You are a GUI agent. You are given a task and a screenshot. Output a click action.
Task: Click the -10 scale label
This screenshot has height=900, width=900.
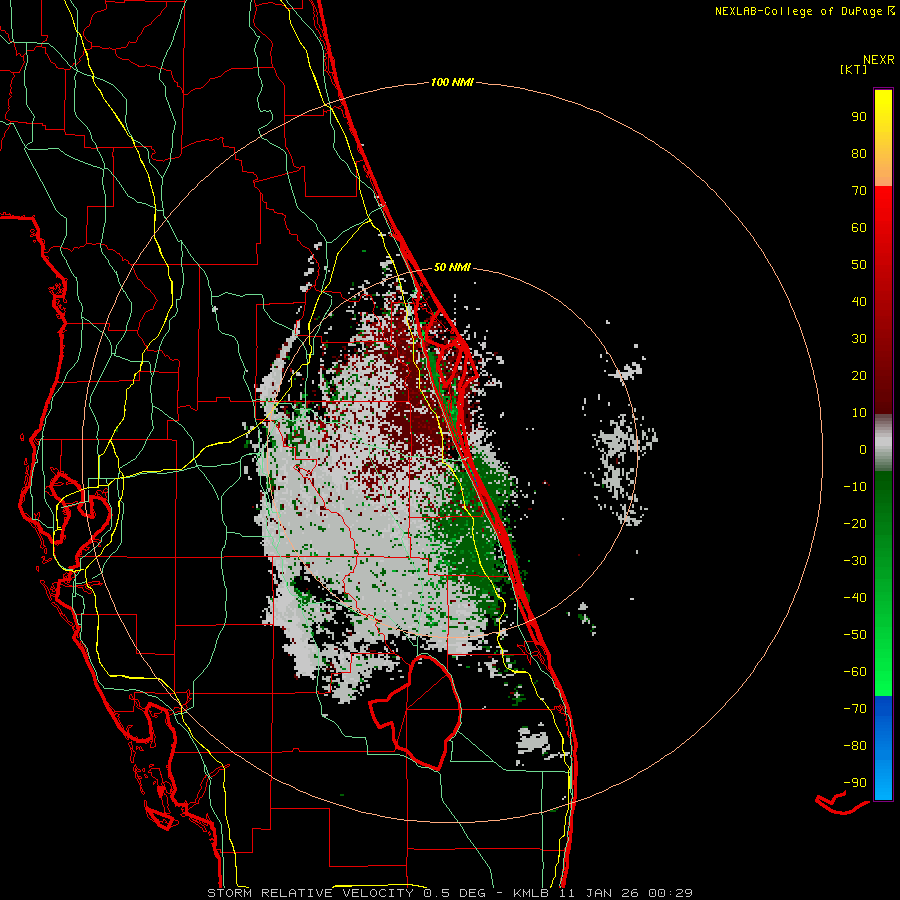point(855,487)
